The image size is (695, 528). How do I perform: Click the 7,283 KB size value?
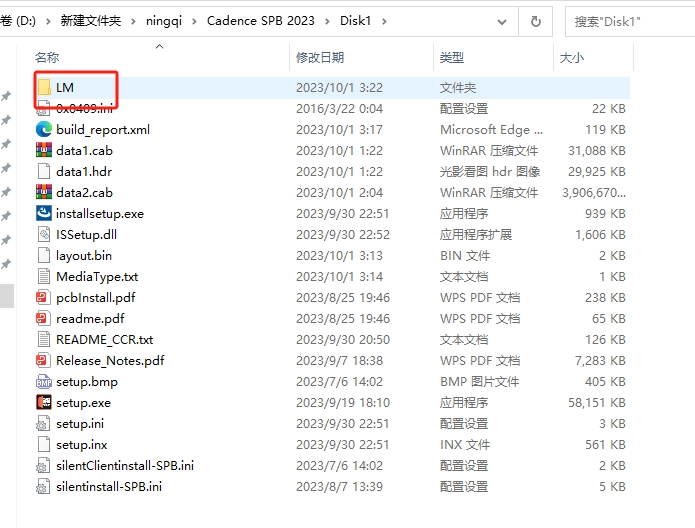click(x=600, y=360)
